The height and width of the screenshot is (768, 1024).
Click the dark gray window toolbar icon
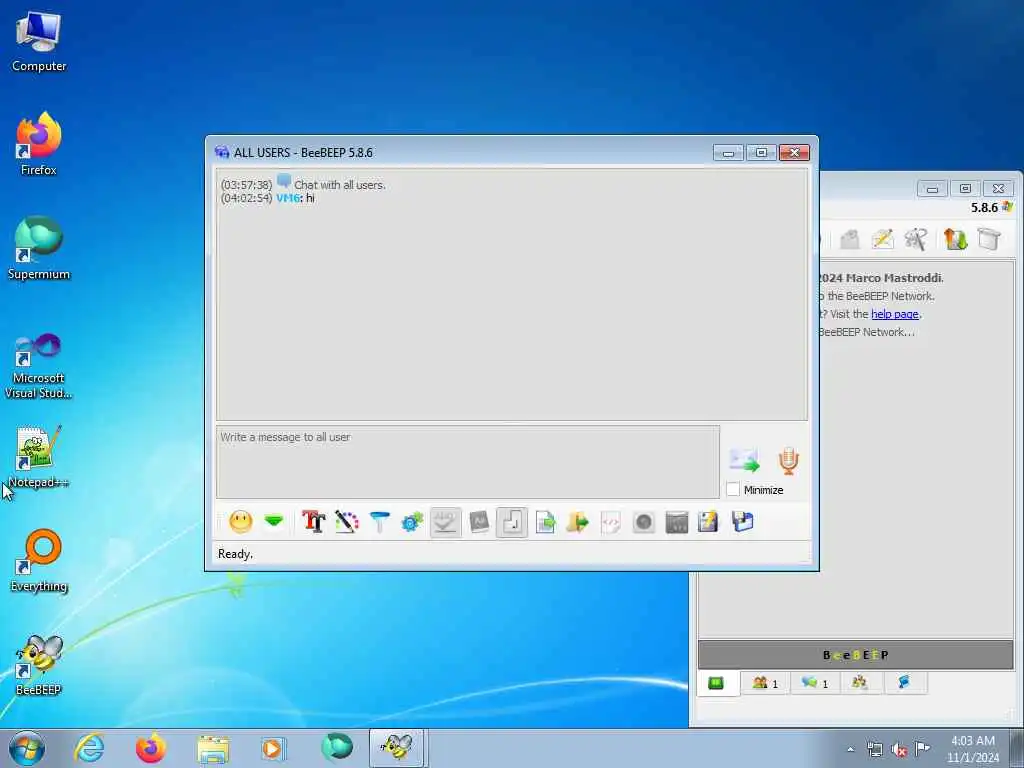(677, 522)
